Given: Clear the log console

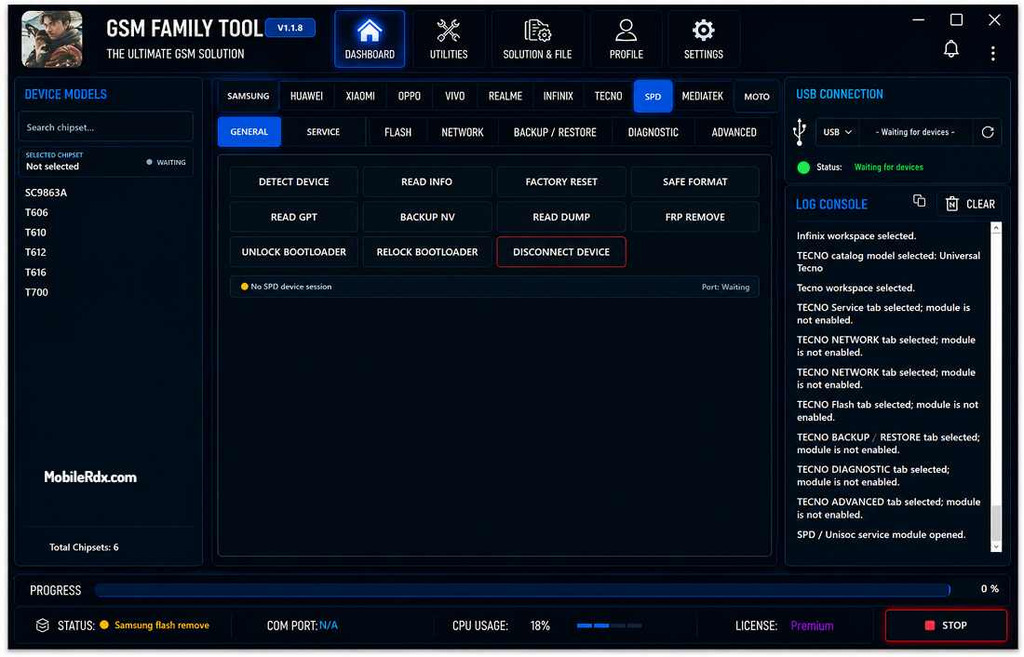Looking at the screenshot, I should pos(970,204).
